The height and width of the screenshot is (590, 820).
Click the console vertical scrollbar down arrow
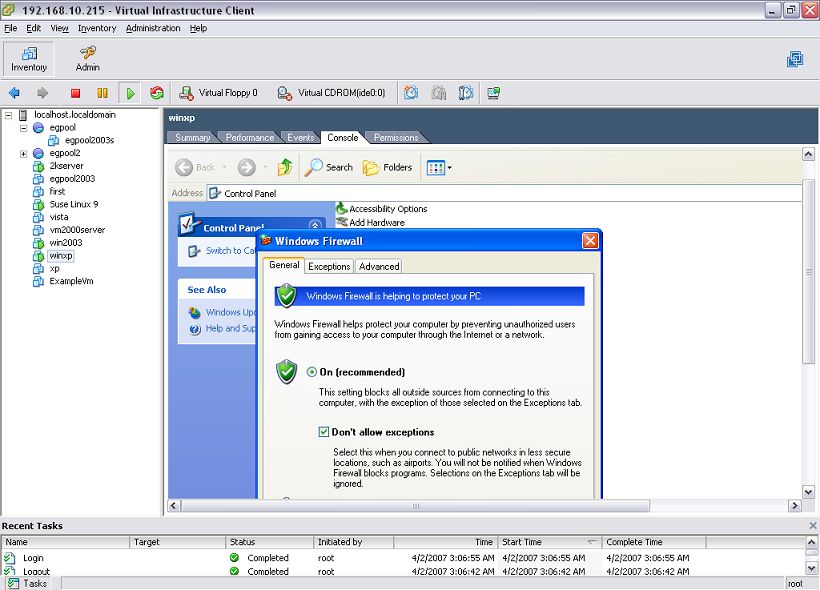(x=808, y=492)
